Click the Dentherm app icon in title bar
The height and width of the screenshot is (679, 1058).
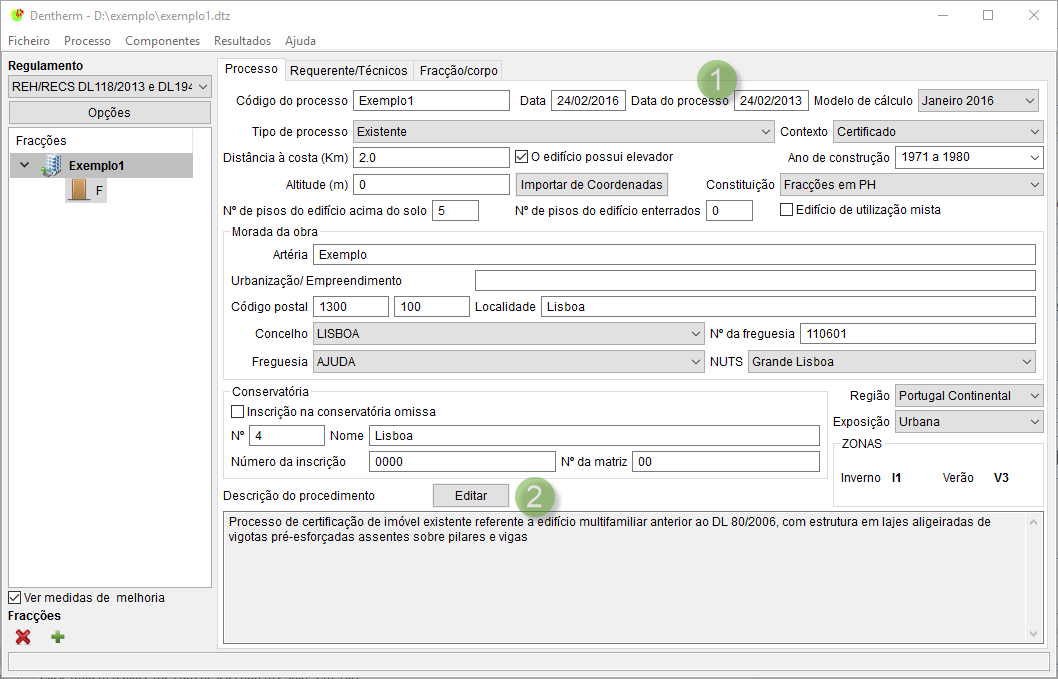pyautogui.click(x=16, y=15)
